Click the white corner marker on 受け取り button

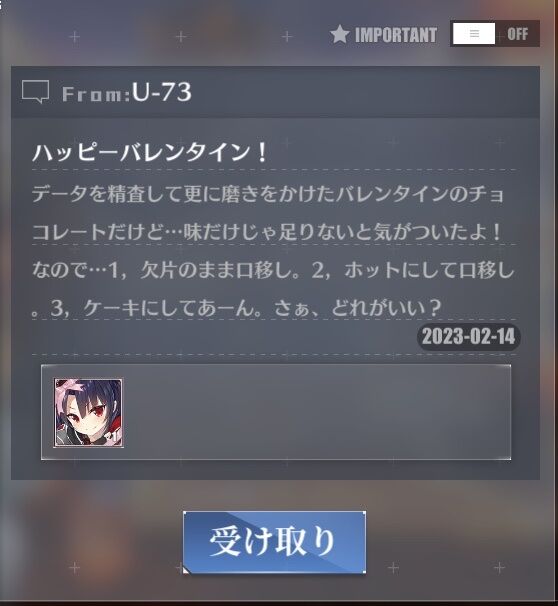(186, 570)
